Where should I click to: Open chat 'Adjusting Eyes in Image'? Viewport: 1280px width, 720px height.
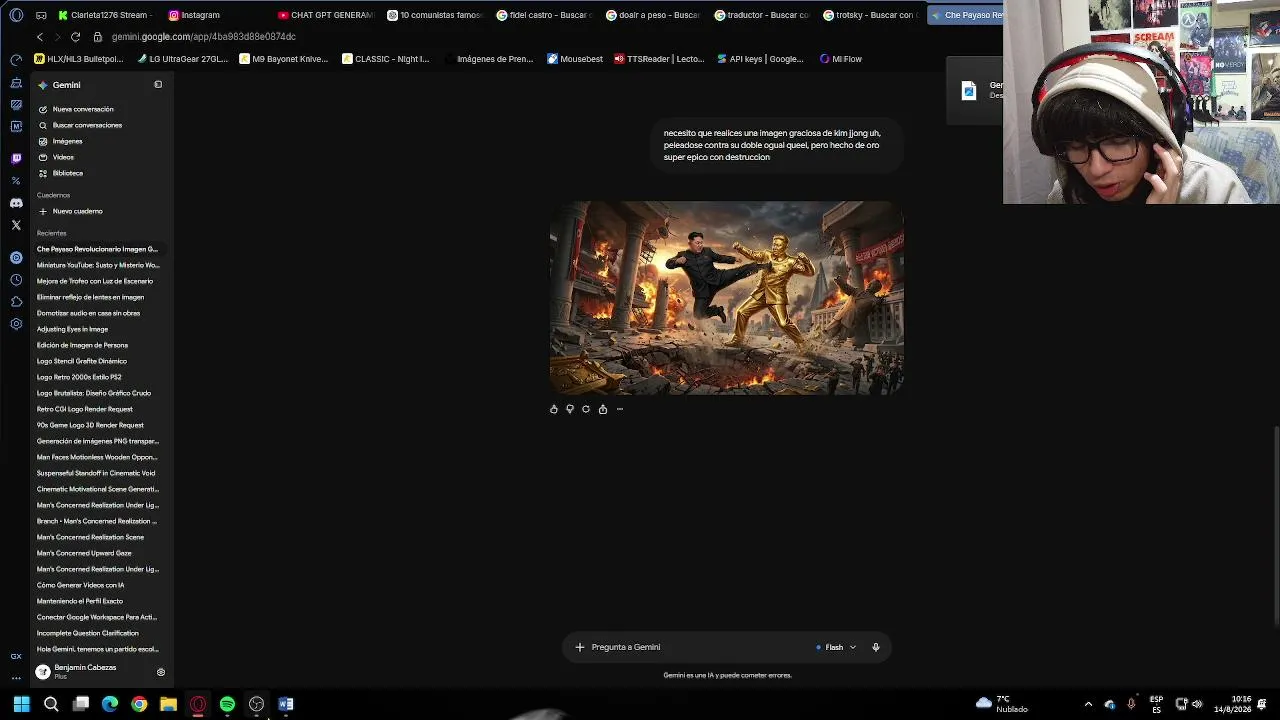[72, 329]
